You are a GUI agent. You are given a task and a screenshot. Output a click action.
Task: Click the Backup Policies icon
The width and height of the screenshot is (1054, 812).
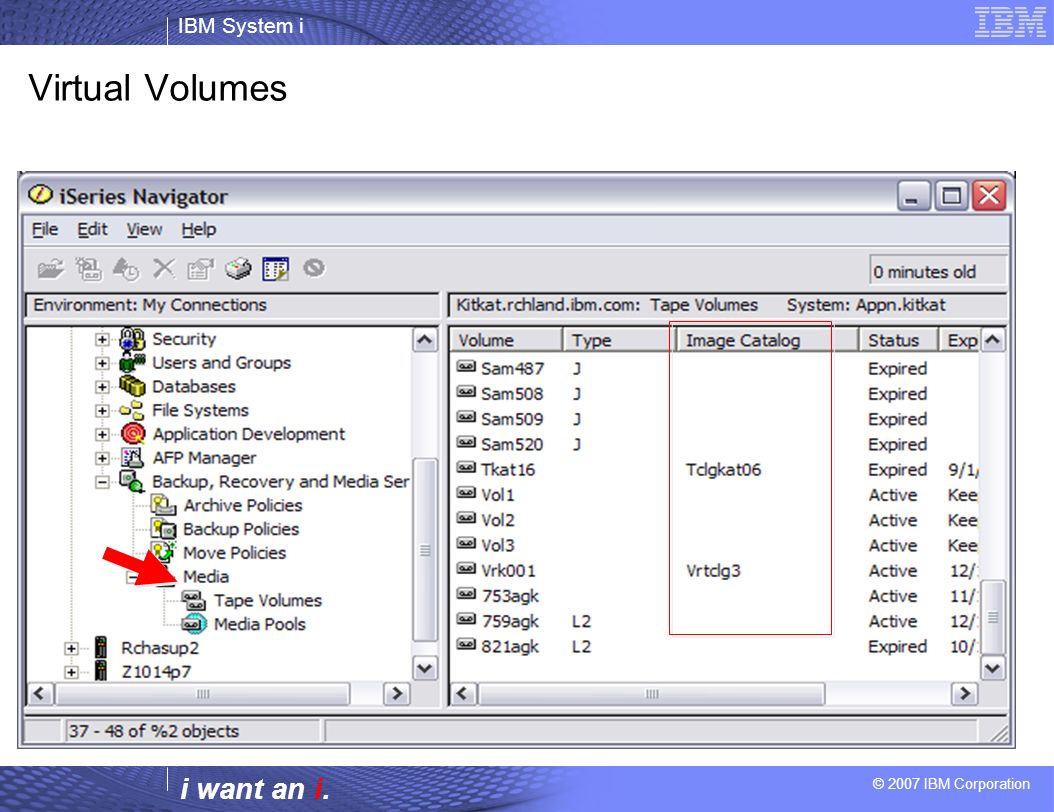coord(163,529)
